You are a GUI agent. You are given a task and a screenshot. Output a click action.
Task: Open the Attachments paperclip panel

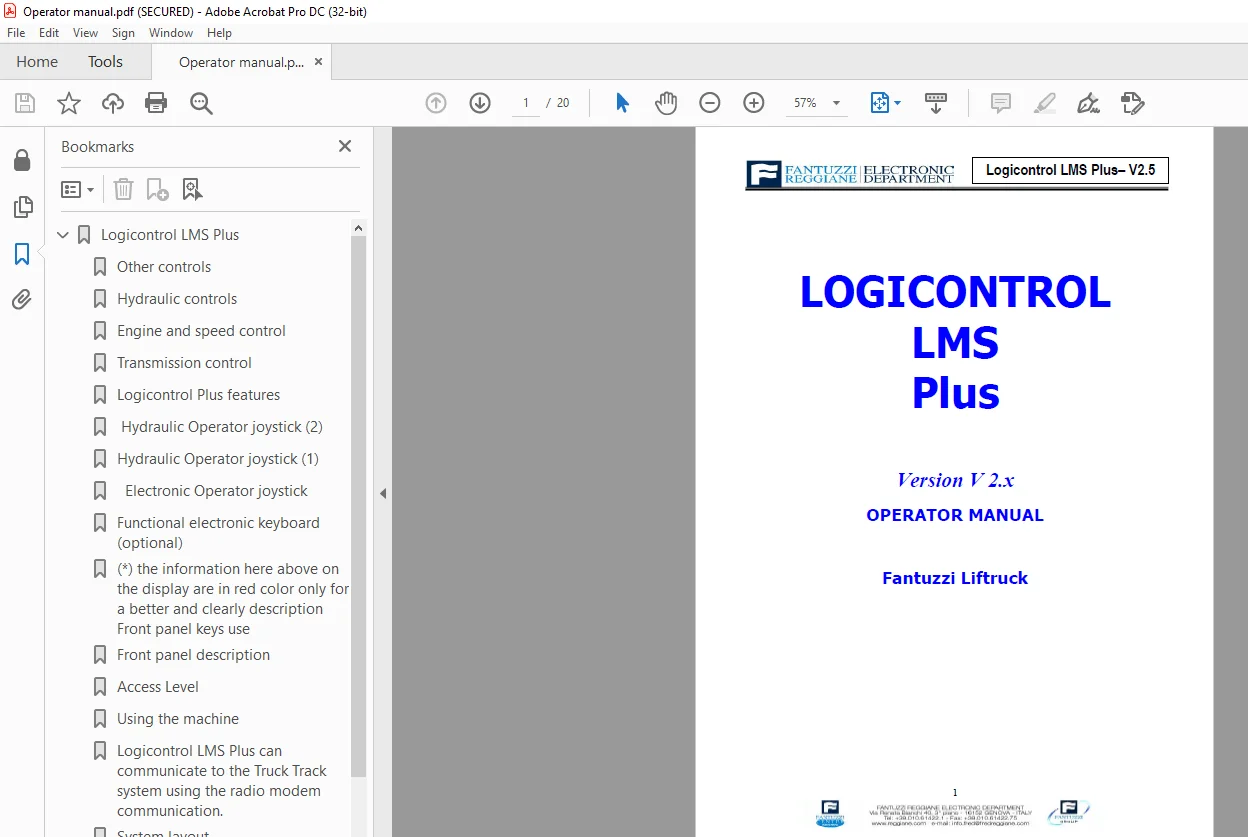point(22,299)
